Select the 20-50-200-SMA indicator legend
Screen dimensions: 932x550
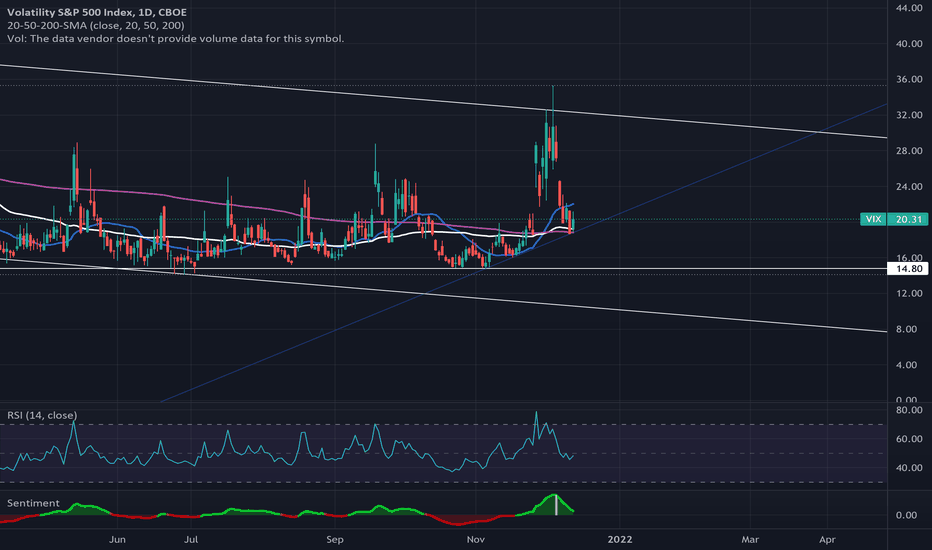click(96, 25)
